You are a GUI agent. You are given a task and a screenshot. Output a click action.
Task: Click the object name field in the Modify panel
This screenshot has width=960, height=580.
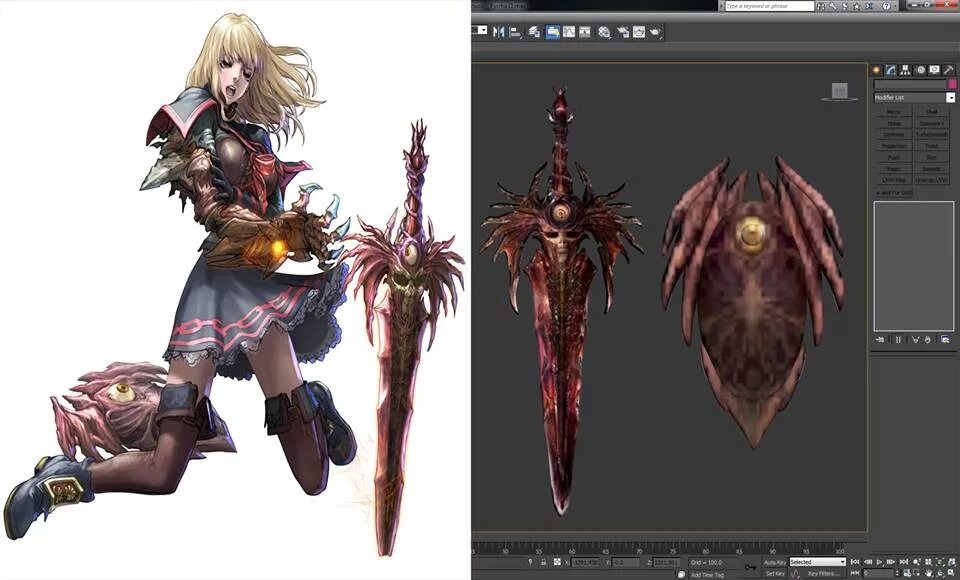coord(910,84)
